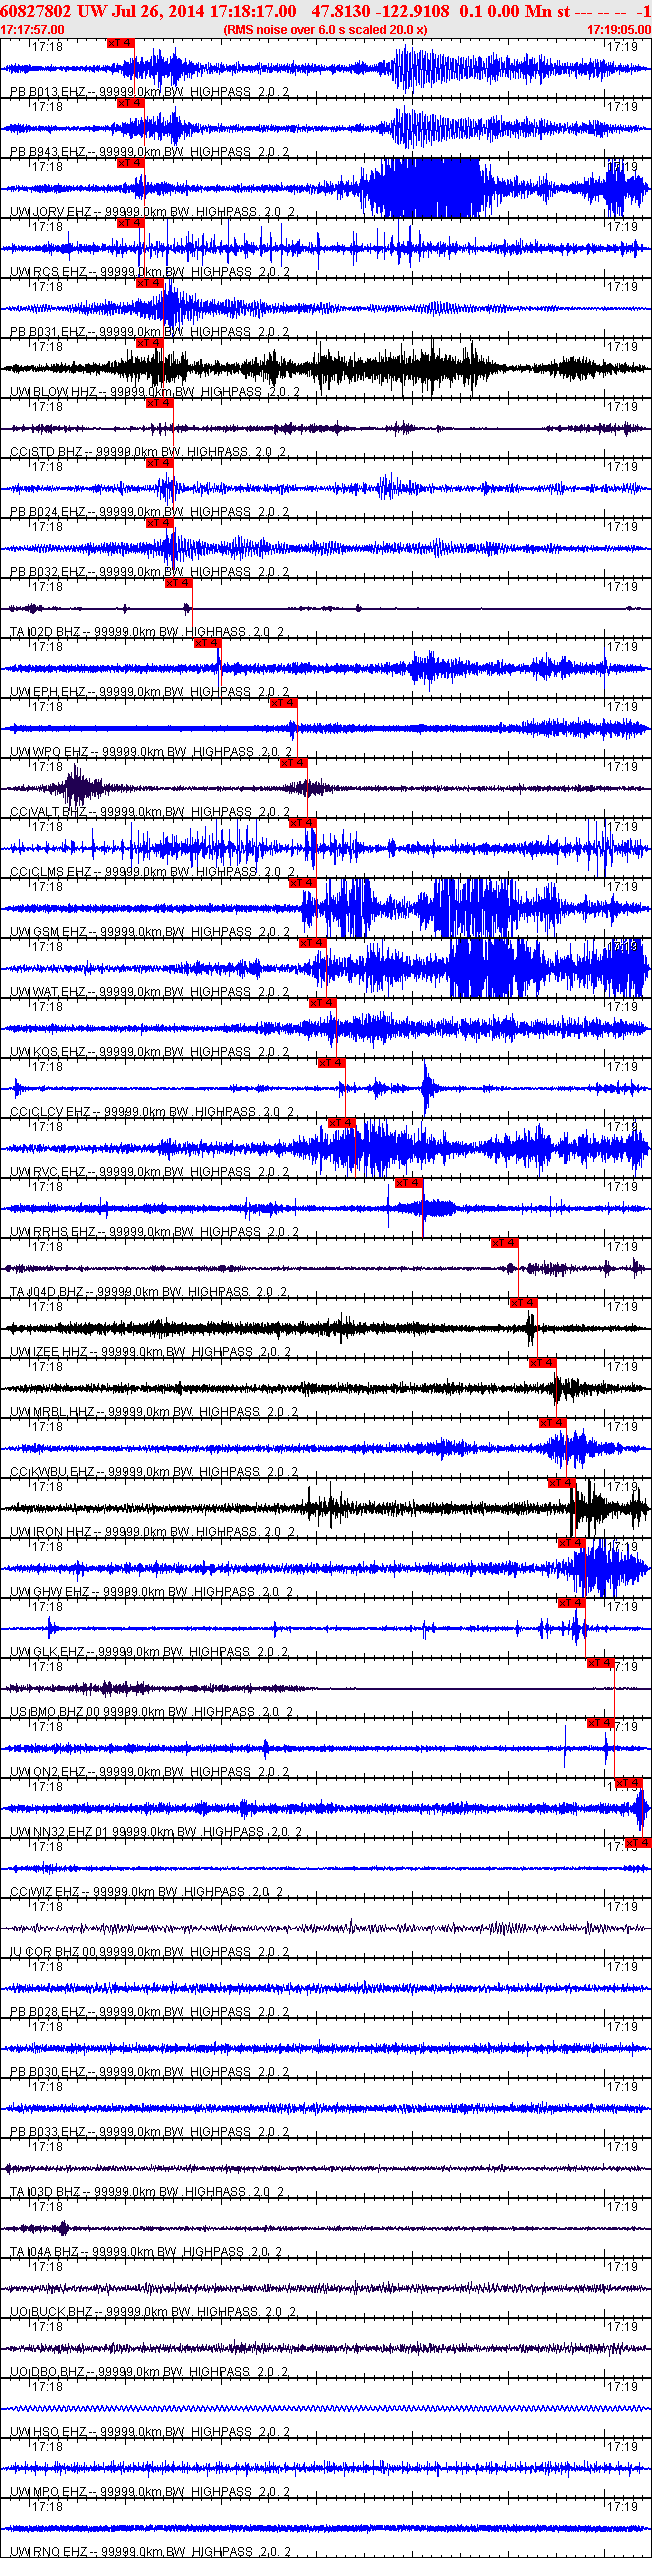The image size is (652, 2558).
Task: Click the red pick flag on UW RRHS trace
Action: click(x=409, y=1183)
